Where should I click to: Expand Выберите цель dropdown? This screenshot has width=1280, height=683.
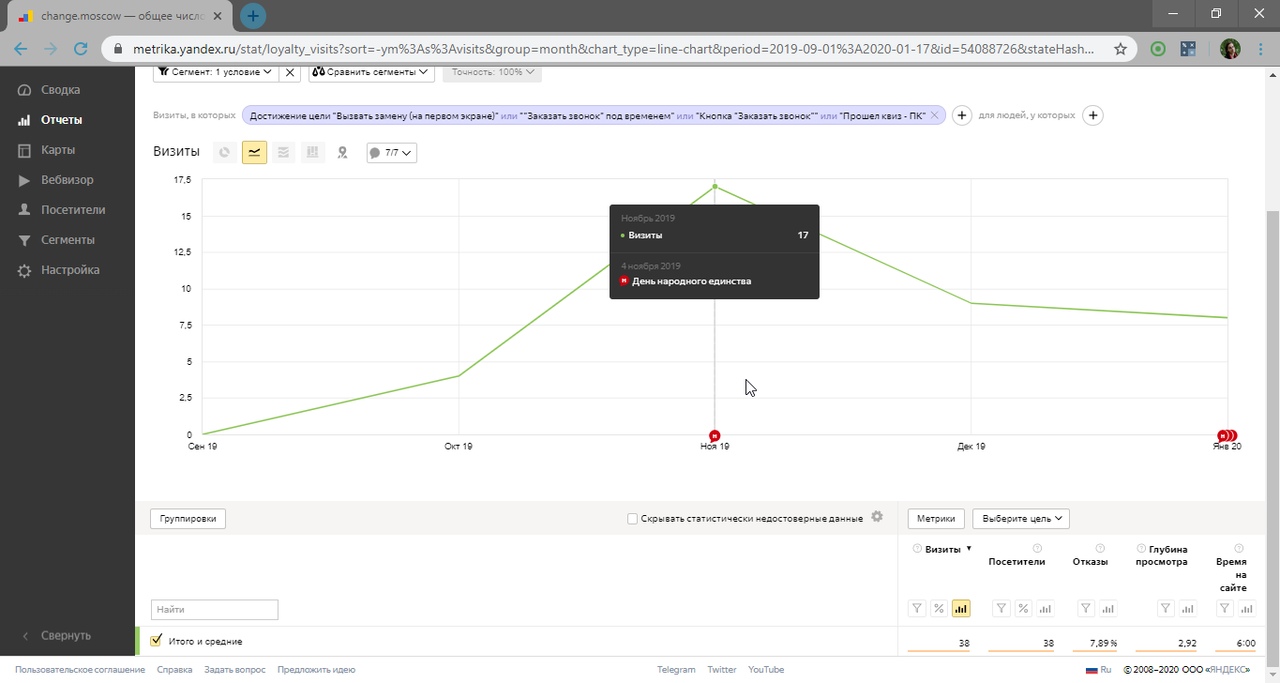1021,518
